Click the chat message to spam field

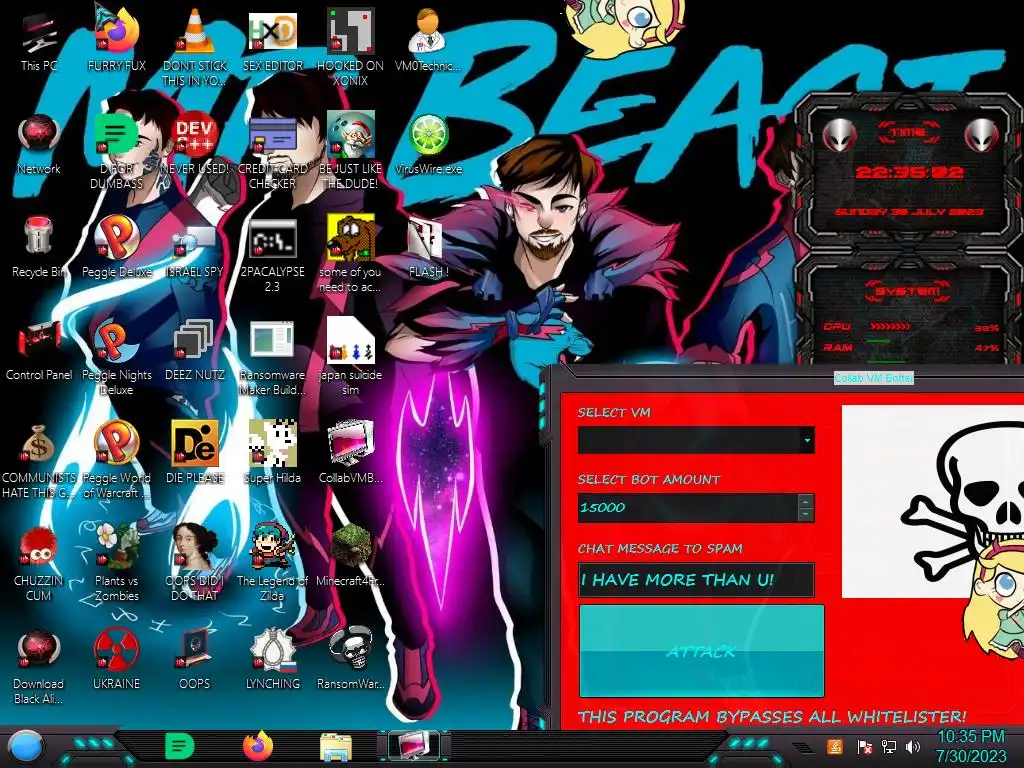696,580
